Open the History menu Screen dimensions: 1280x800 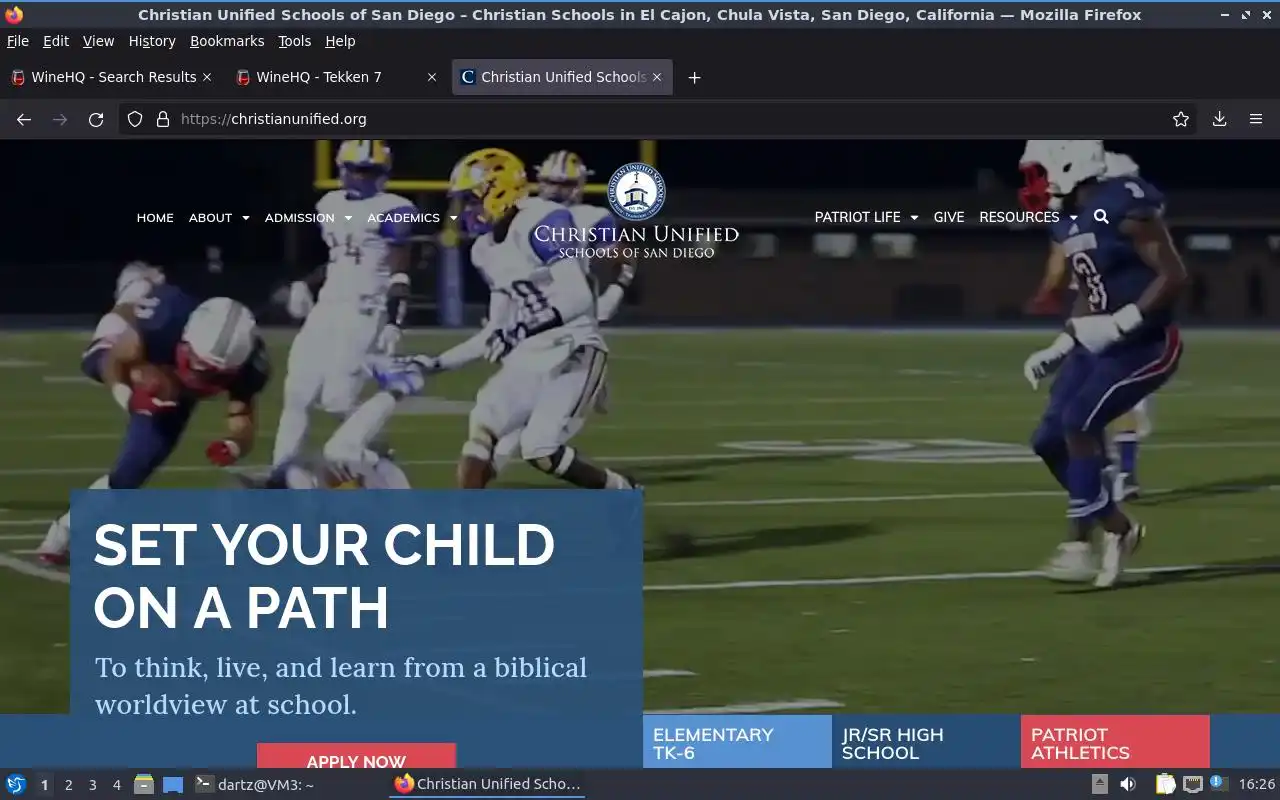pyautogui.click(x=152, y=41)
